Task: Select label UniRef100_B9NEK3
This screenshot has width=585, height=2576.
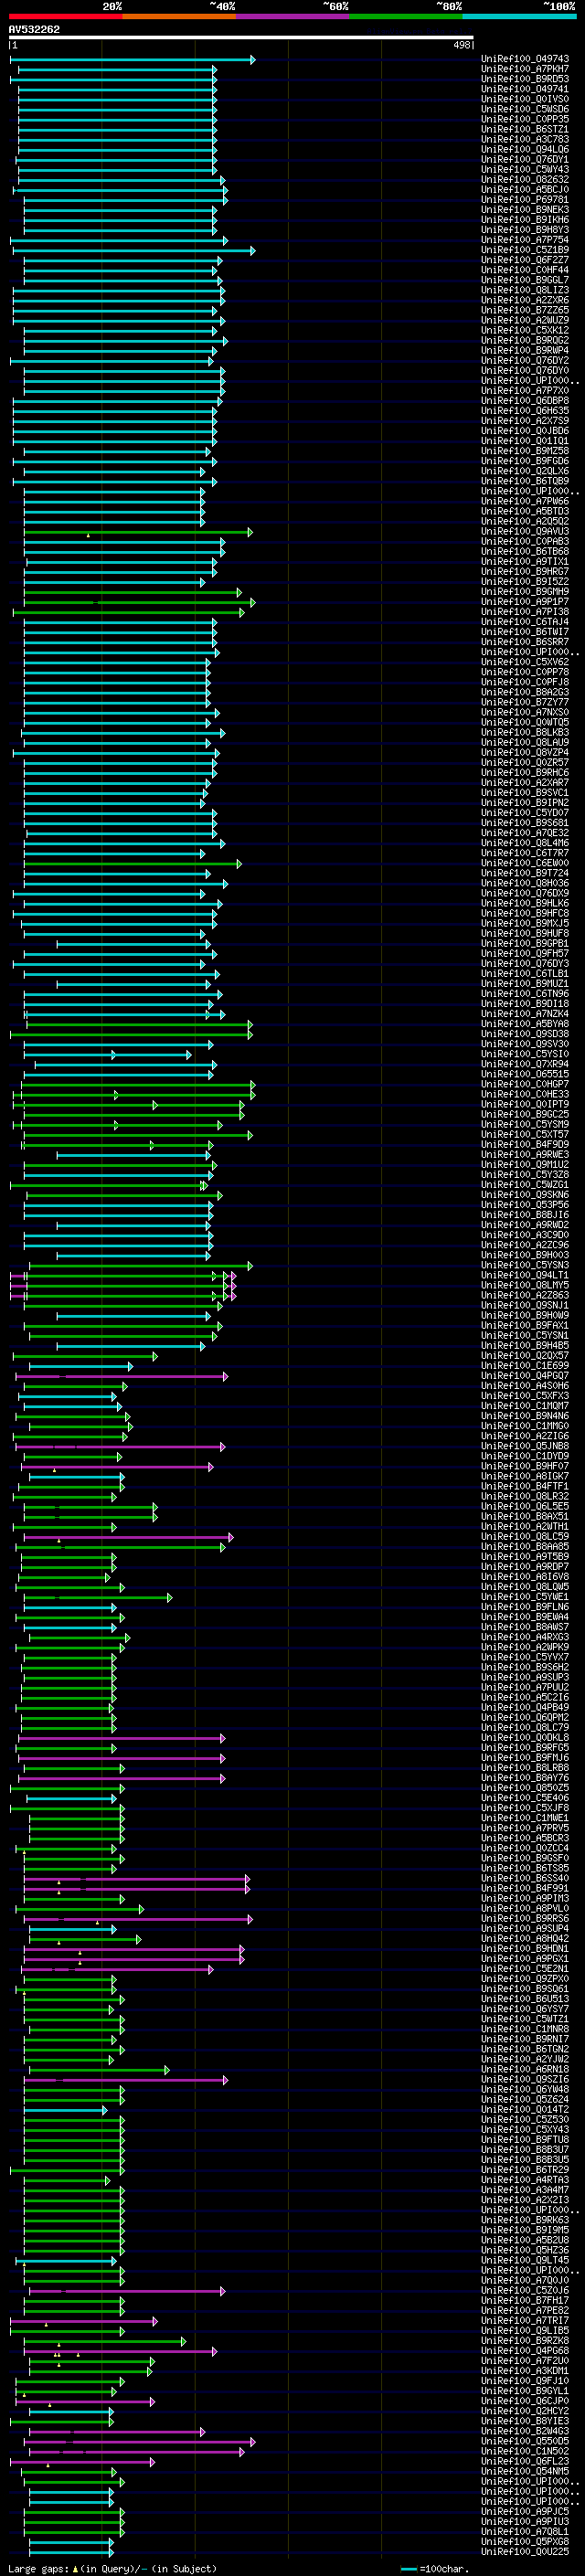Action: pos(525,210)
